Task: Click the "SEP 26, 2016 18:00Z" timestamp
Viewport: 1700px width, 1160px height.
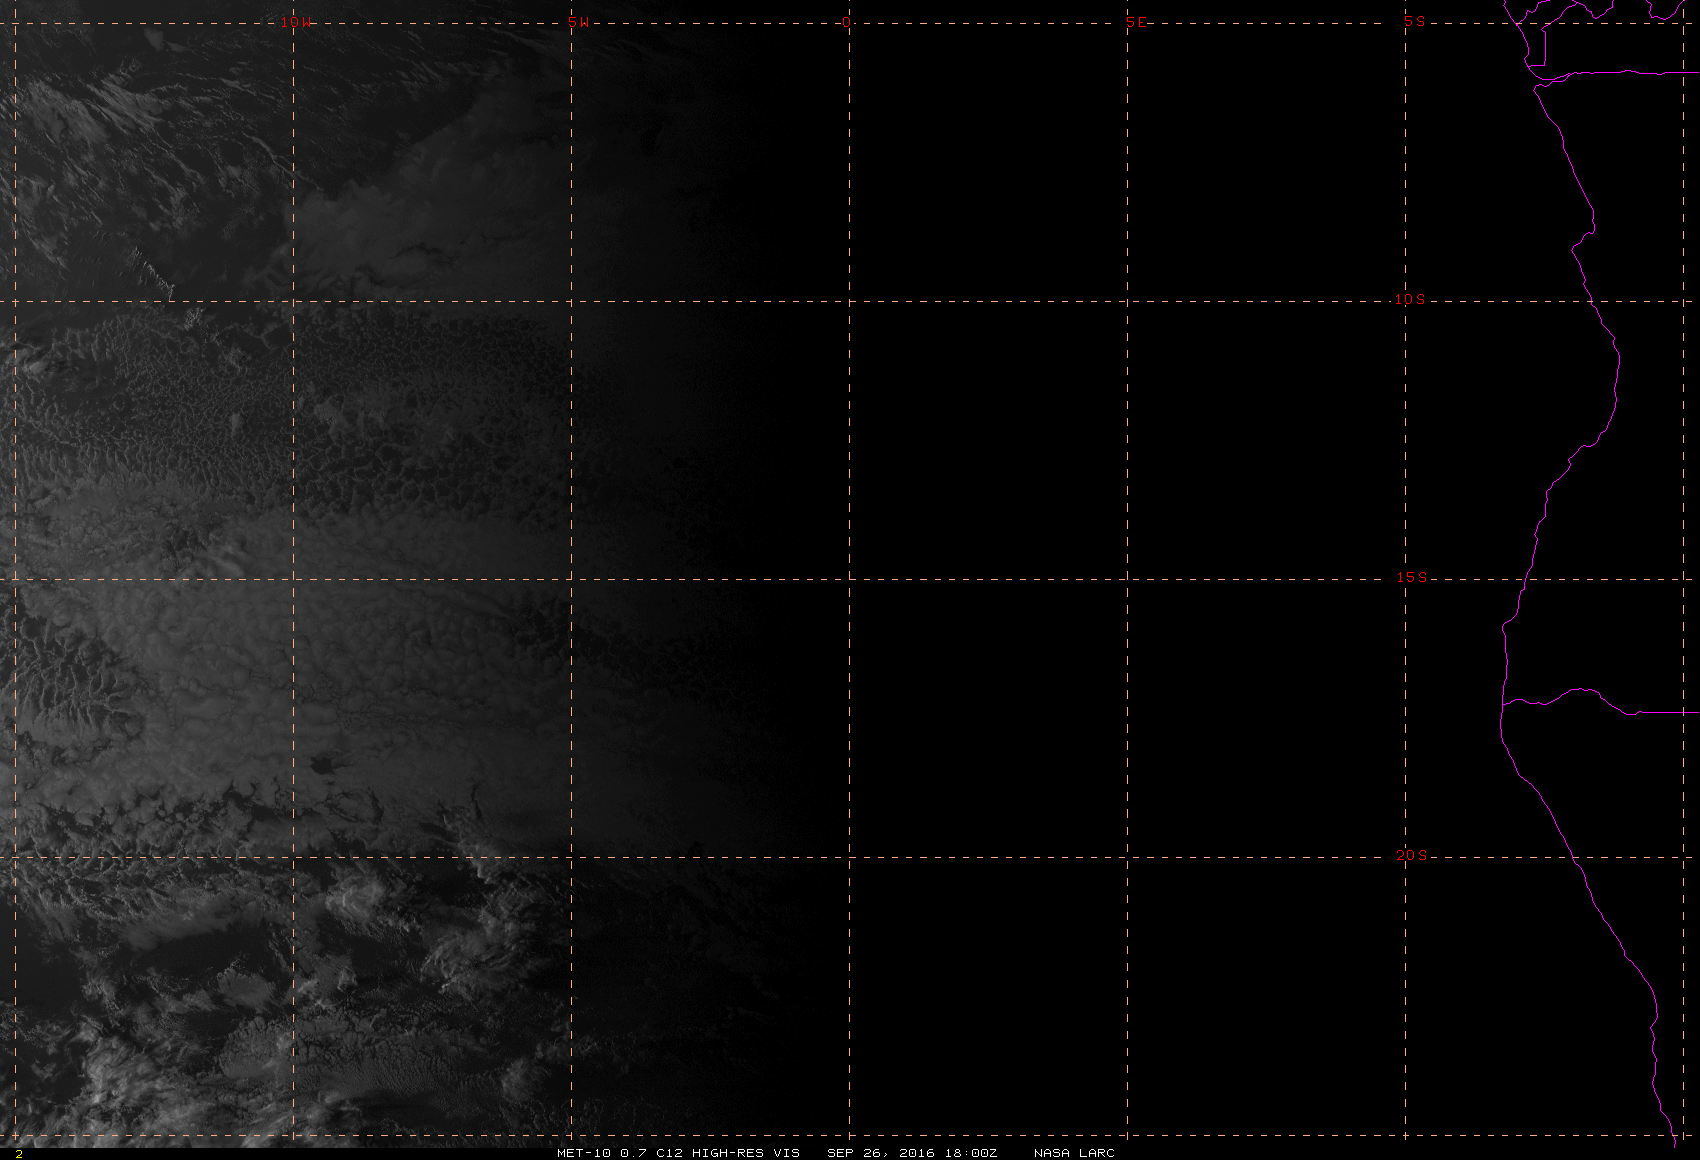Action: 912,1153
